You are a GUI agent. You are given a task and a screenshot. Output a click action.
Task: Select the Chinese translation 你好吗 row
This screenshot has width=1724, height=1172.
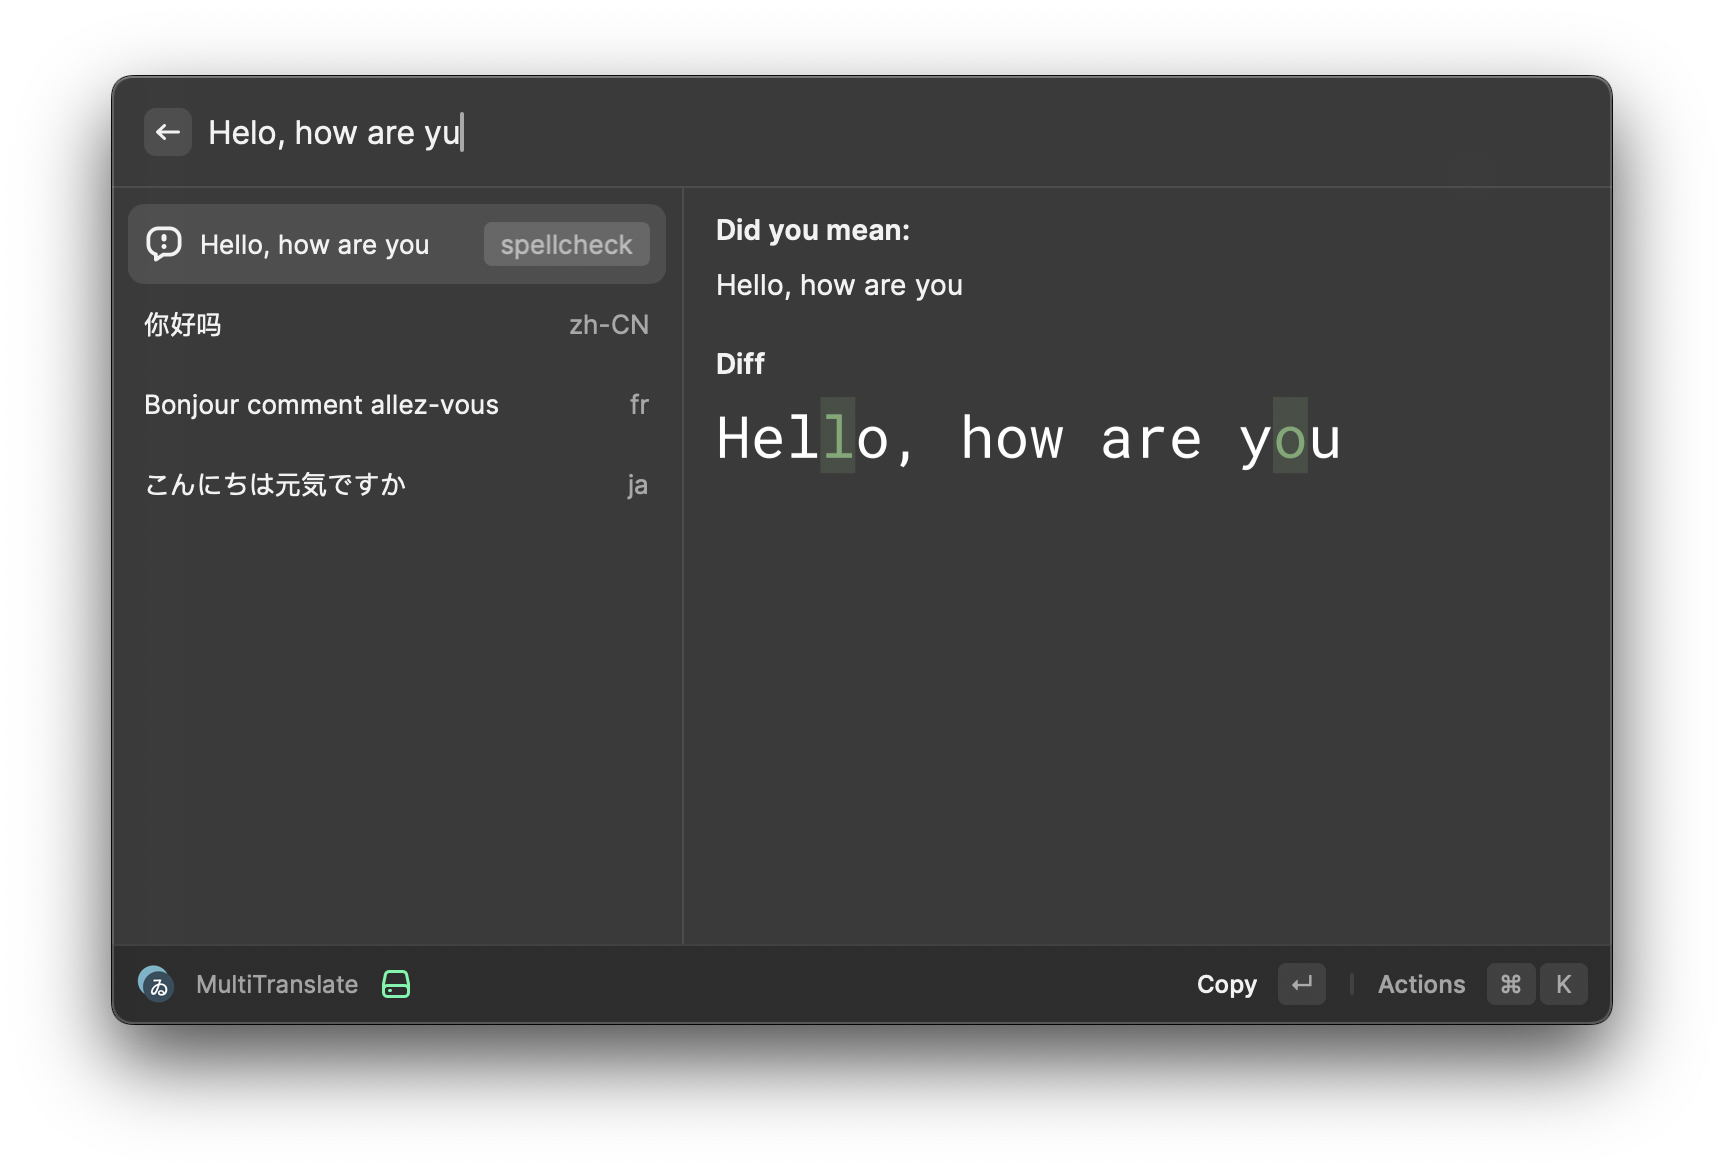tap(397, 324)
